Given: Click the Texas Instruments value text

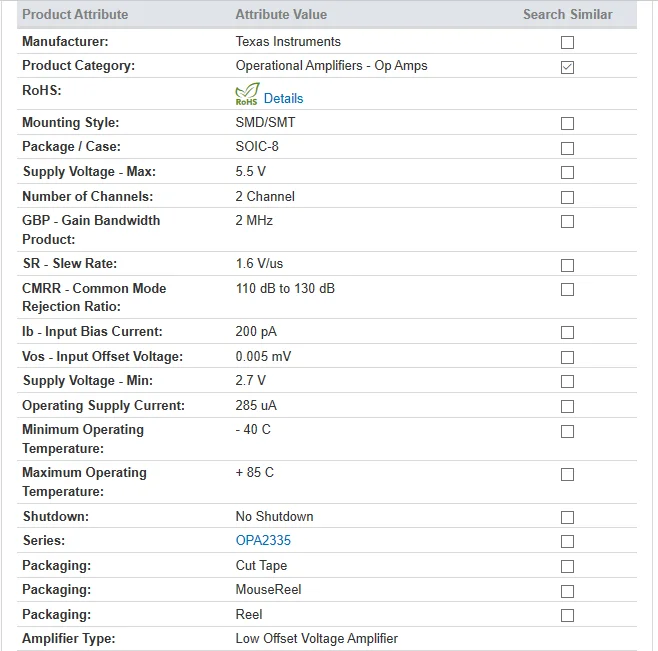Looking at the screenshot, I should click(x=288, y=42).
